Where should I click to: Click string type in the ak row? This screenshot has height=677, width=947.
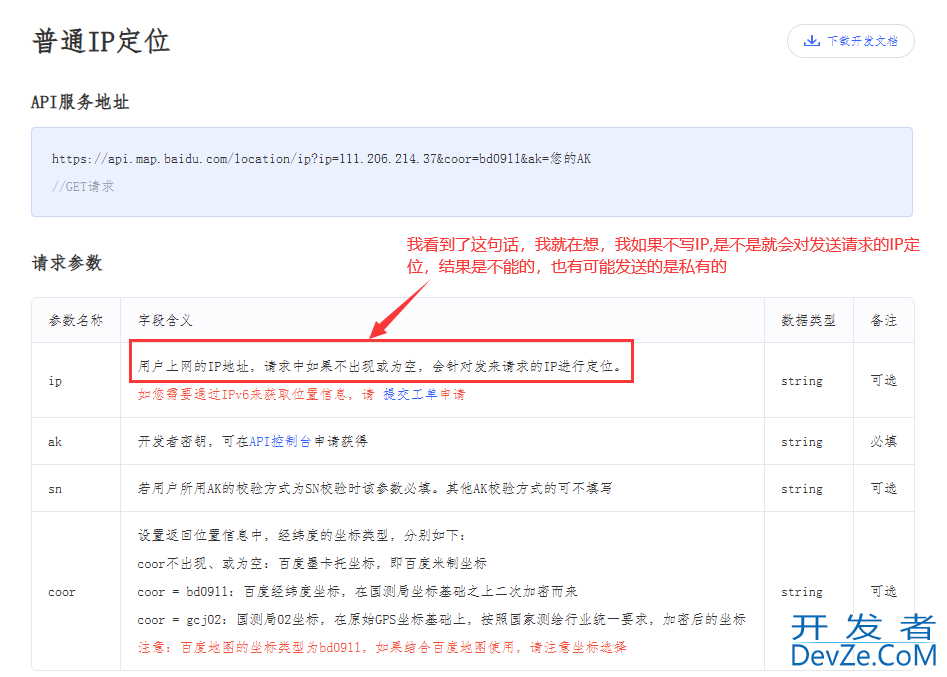coord(802,442)
